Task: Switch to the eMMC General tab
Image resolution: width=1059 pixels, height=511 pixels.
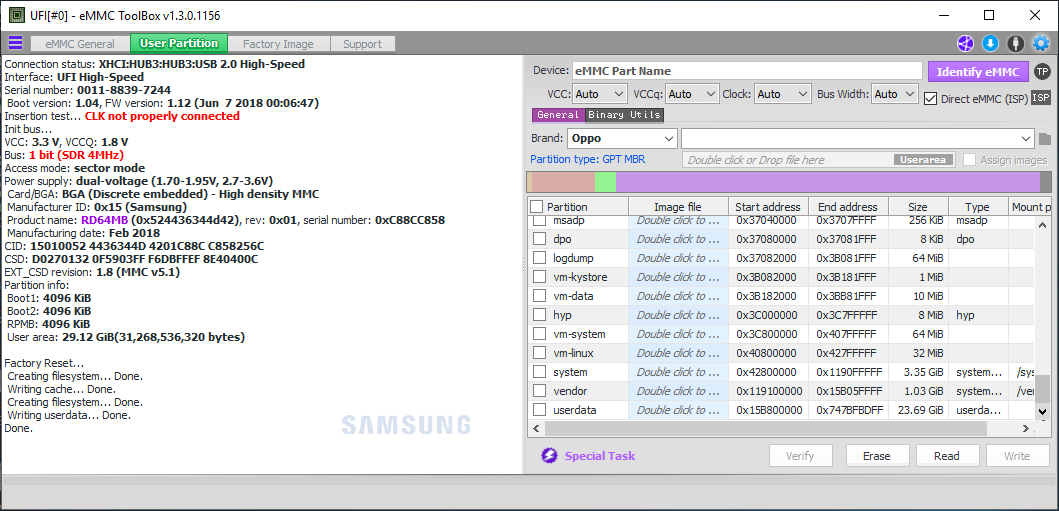Action: pyautogui.click(x=80, y=44)
